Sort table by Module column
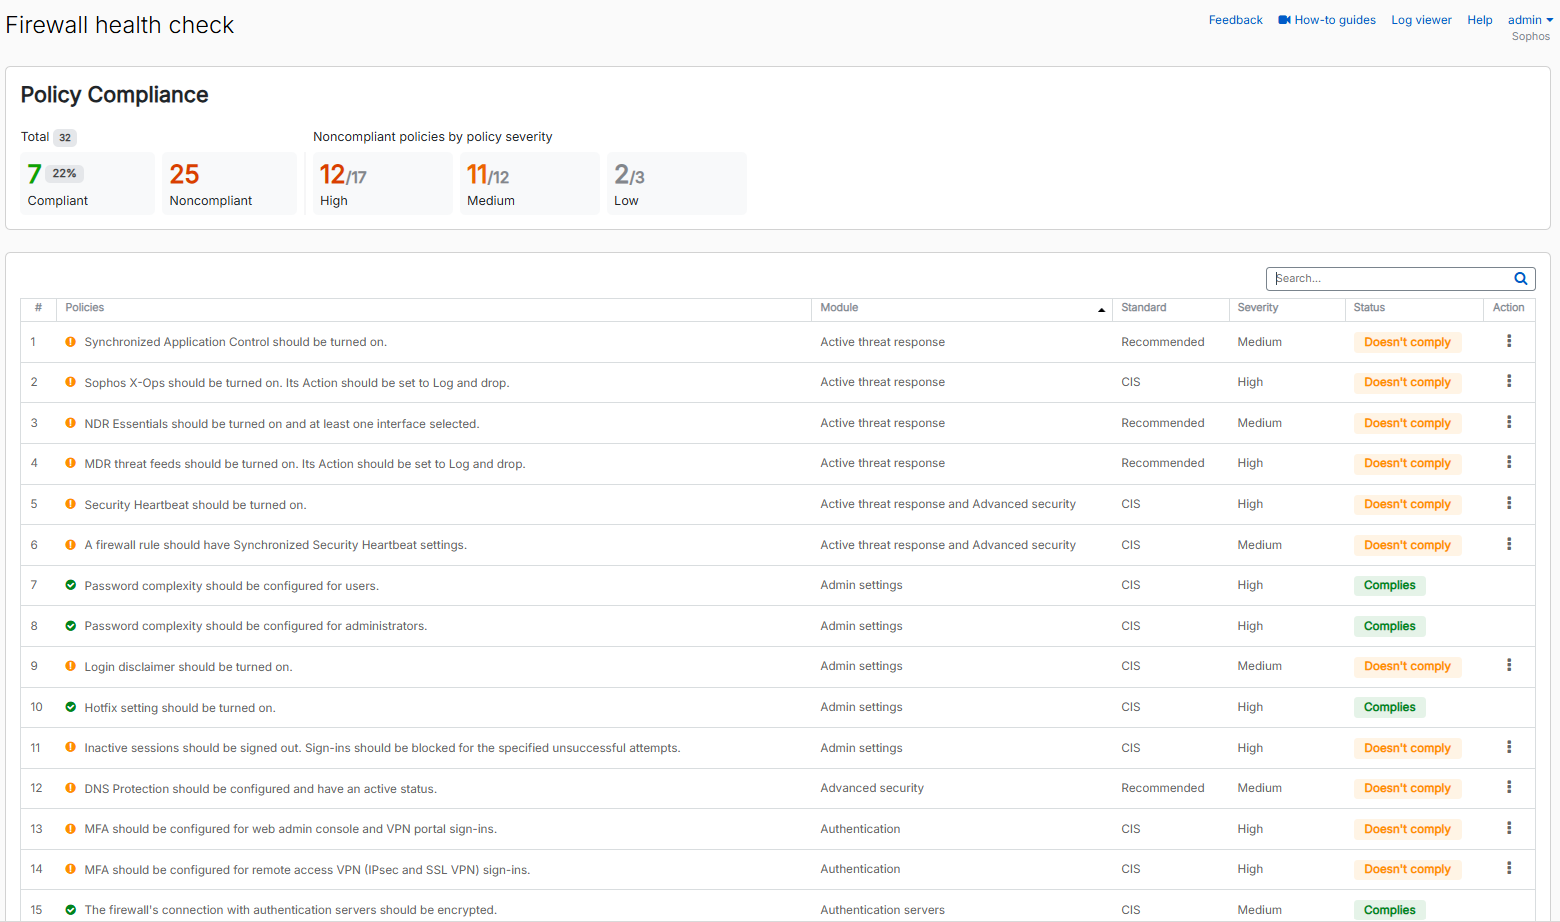 click(839, 308)
